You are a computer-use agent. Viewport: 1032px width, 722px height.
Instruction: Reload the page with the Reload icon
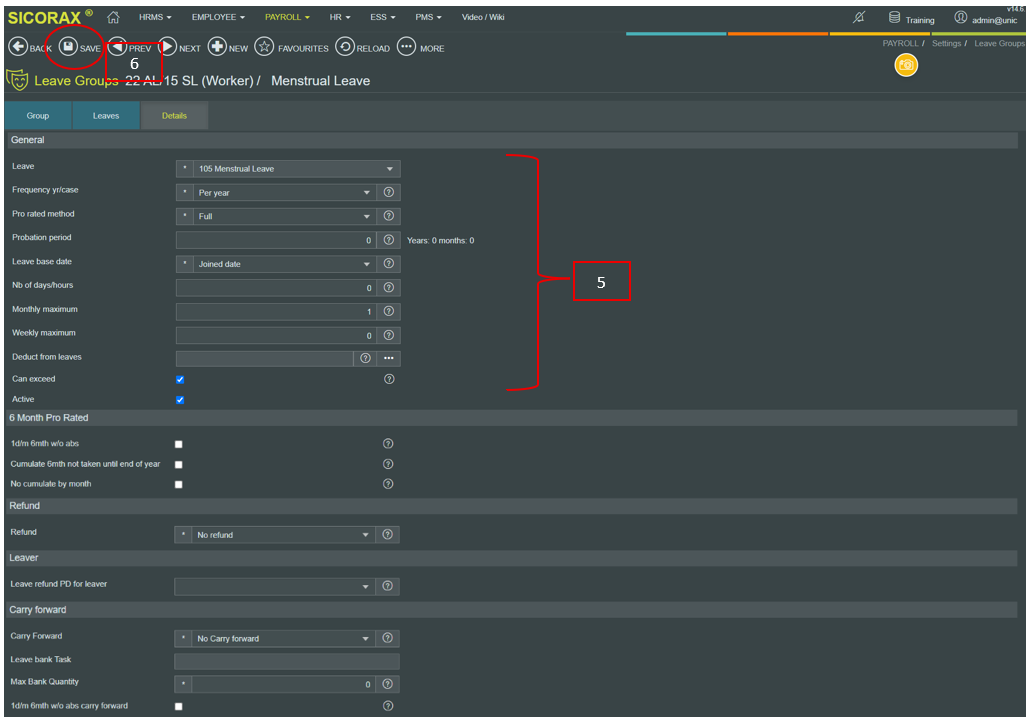click(345, 47)
